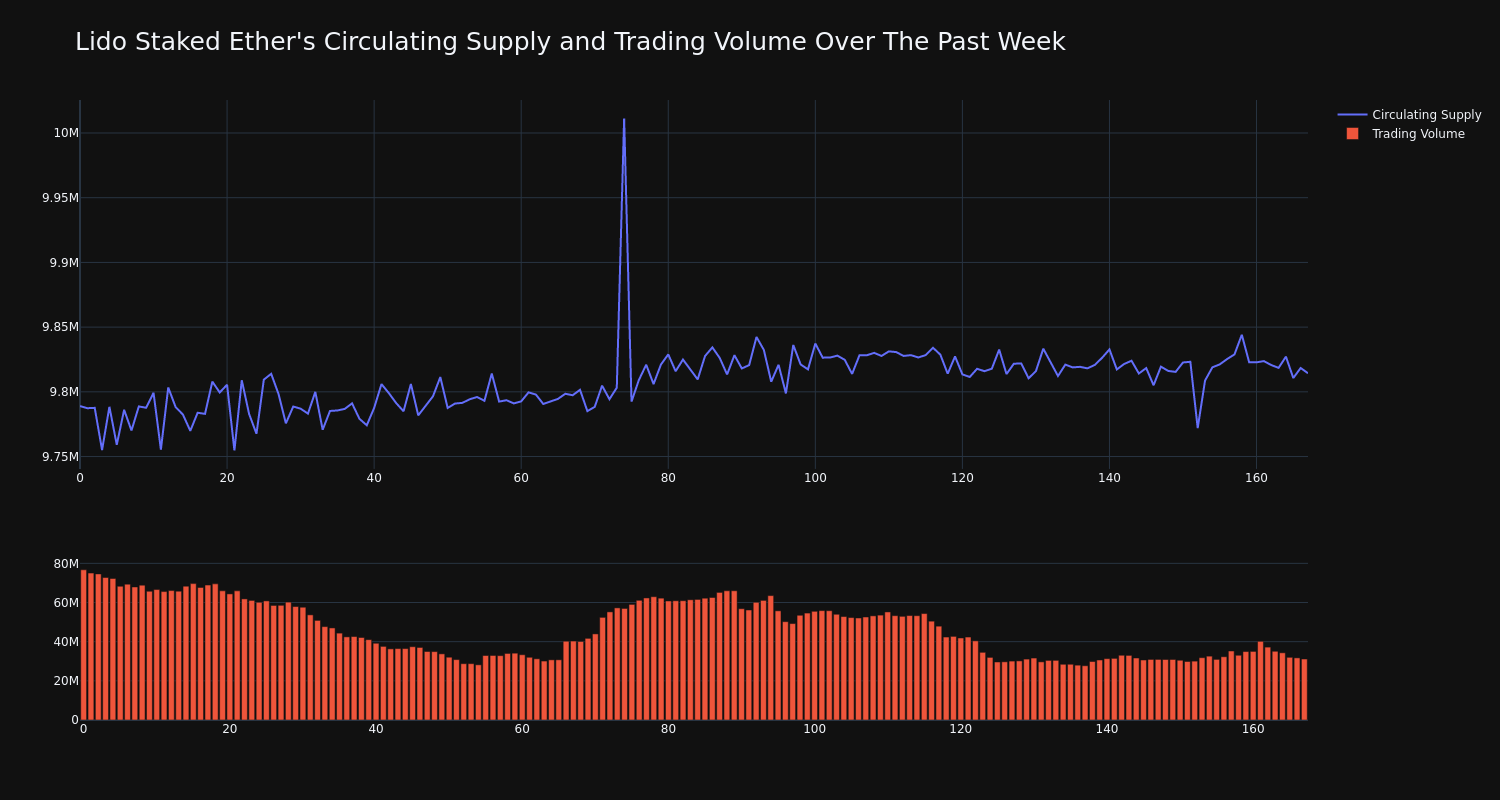Click the 9.8M y-axis label
This screenshot has height=800, width=1500.
[64, 392]
